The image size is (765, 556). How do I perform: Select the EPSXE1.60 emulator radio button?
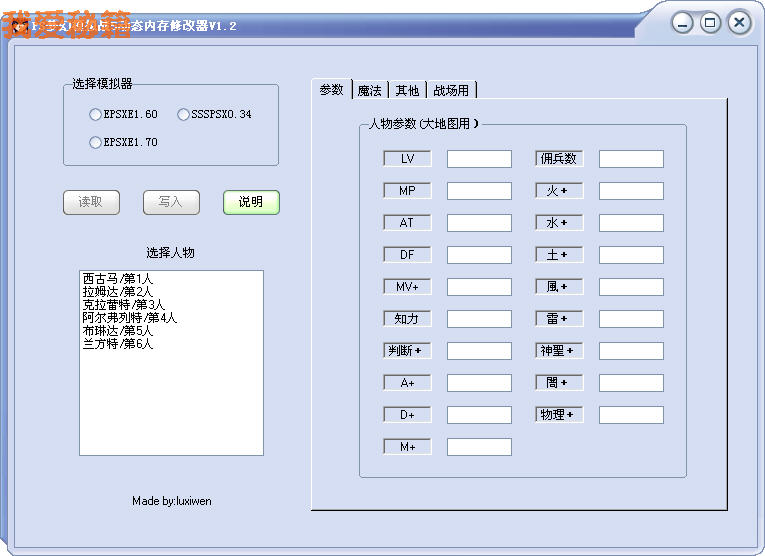point(96,114)
